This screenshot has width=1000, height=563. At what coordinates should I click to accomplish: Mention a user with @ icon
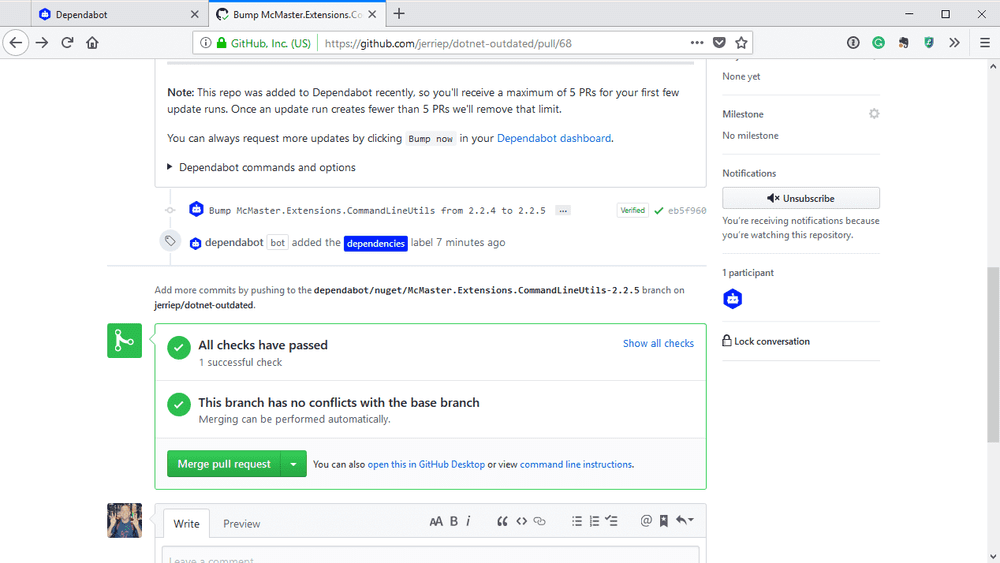tap(646, 521)
